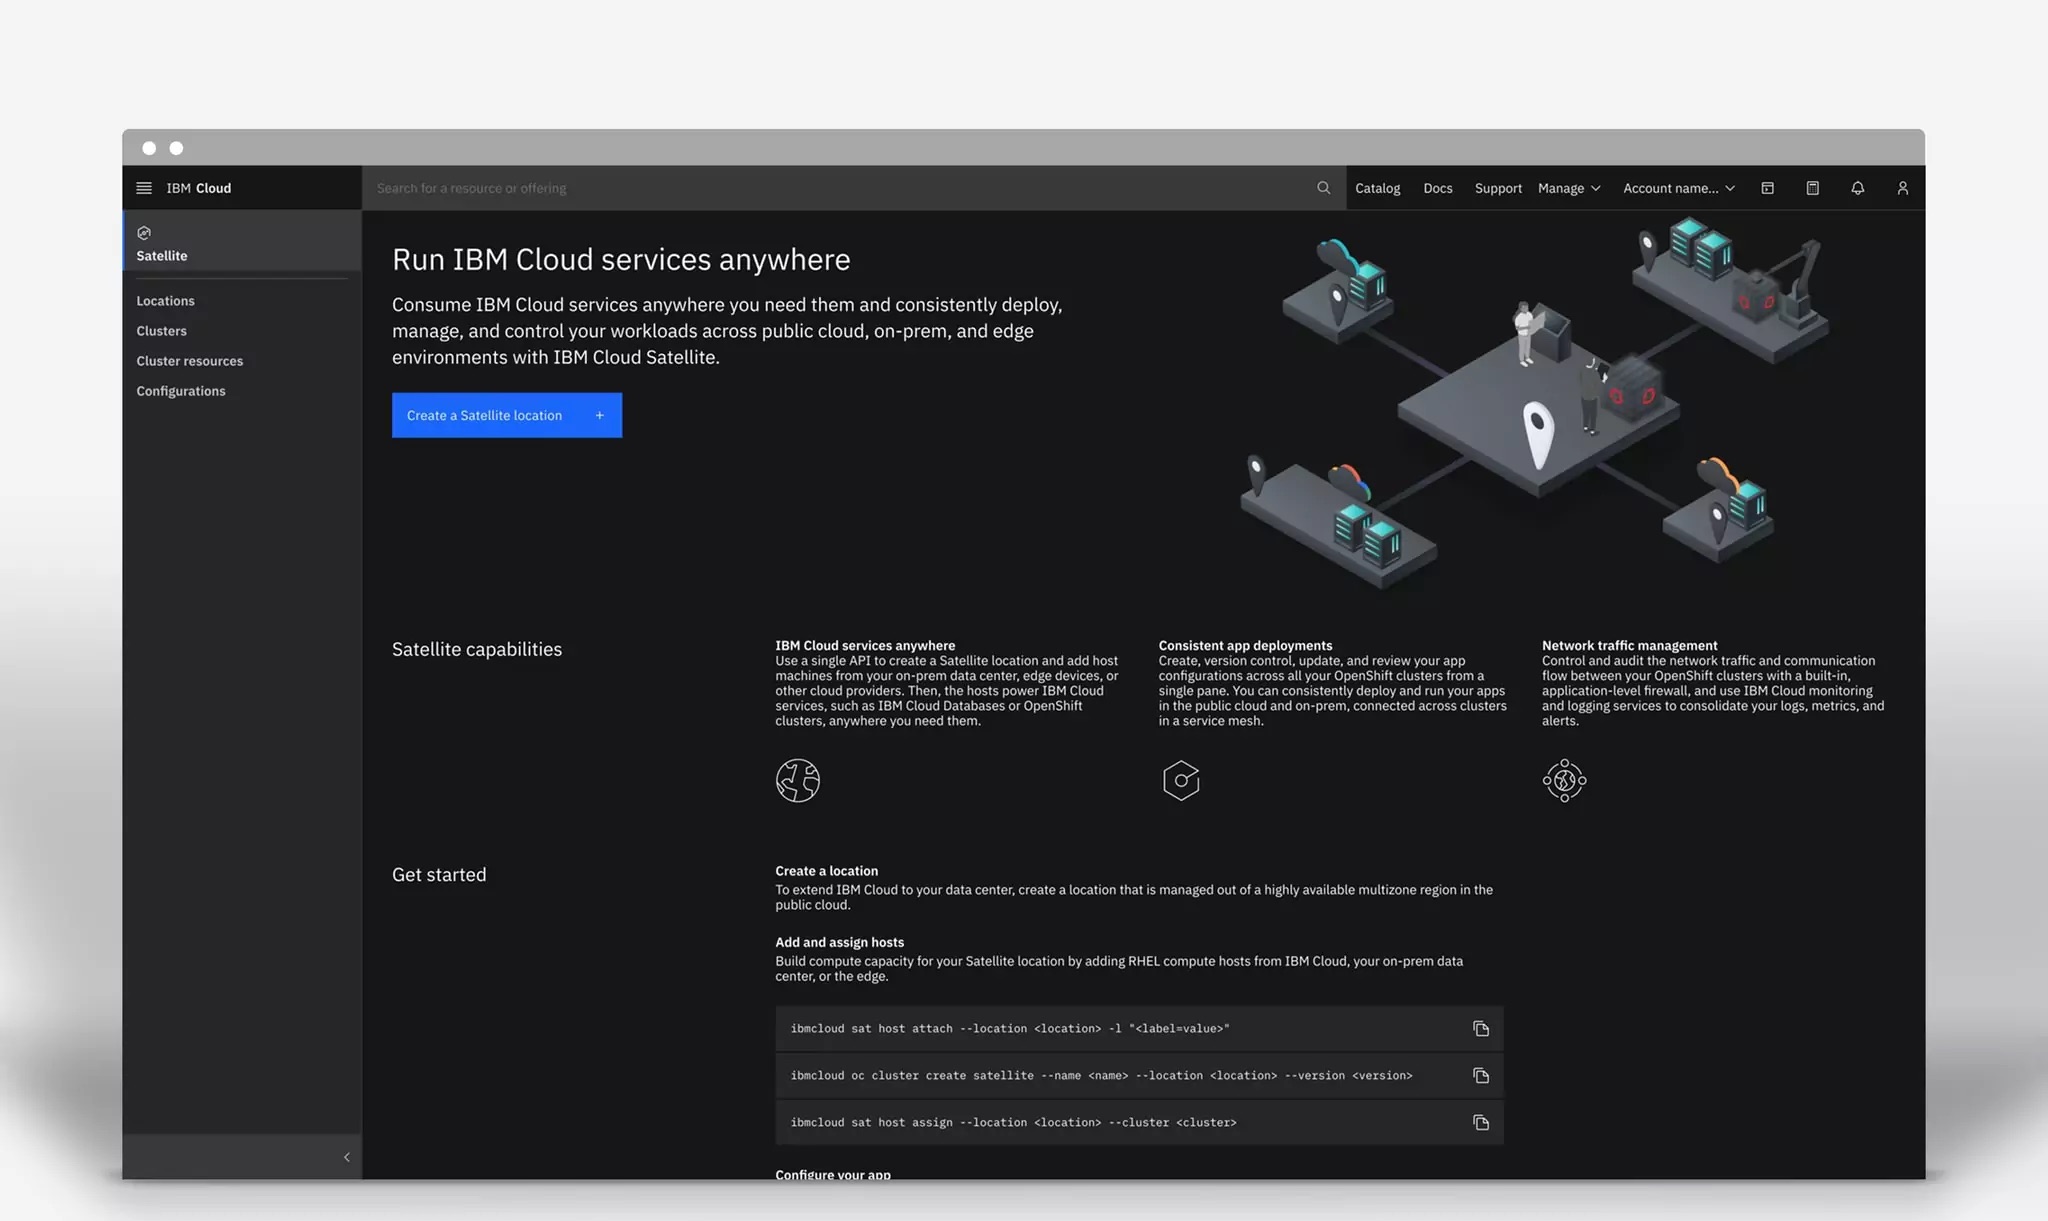
Task: Click Create a Satellite location button
Action: [x=507, y=415]
